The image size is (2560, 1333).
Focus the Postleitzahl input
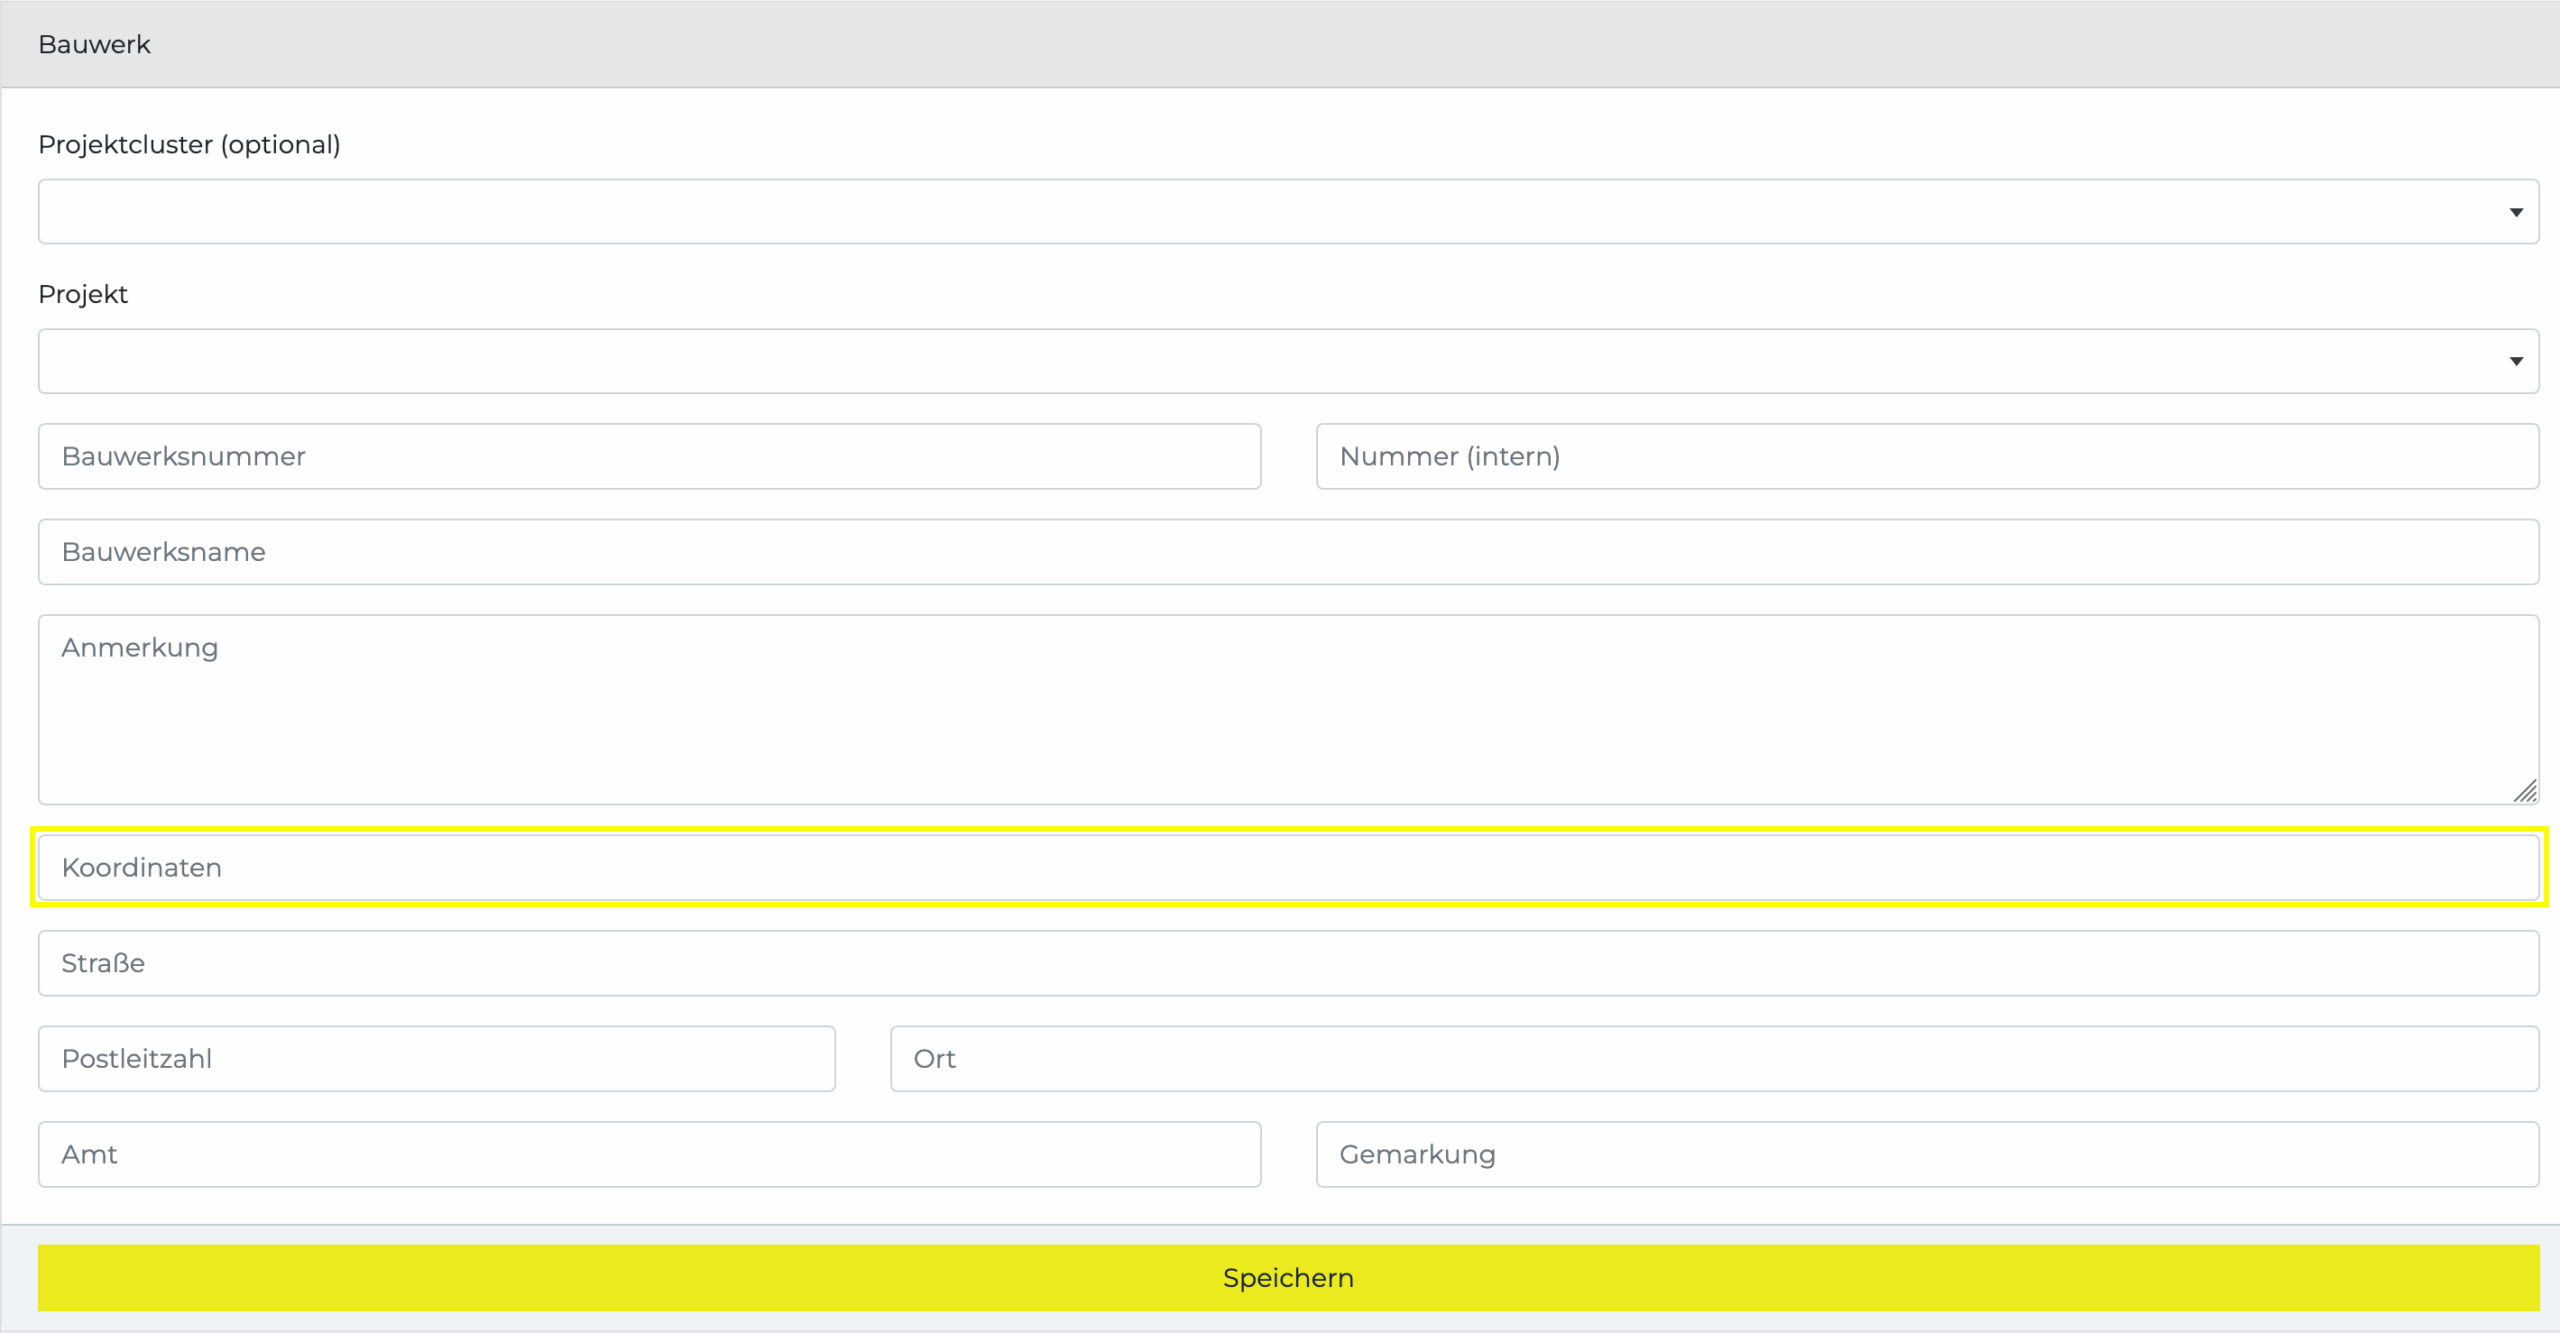point(436,1058)
